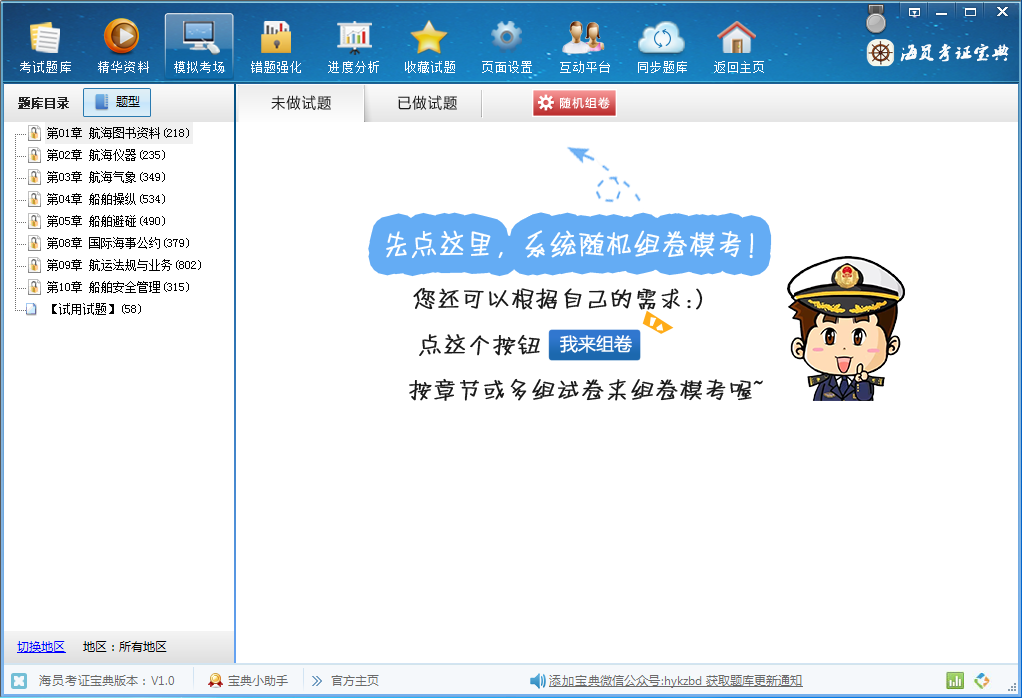
Task: Return home via 返回主页 icon
Action: [738, 47]
